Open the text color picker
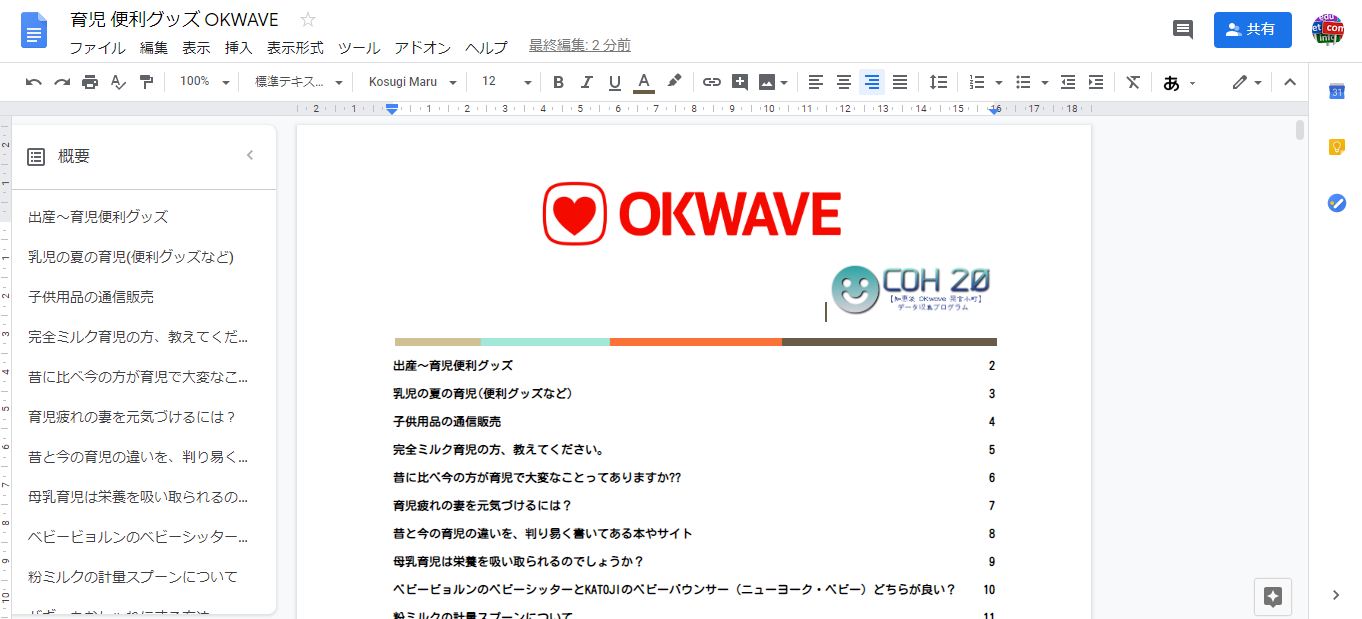The width and height of the screenshot is (1362, 619). 644,82
